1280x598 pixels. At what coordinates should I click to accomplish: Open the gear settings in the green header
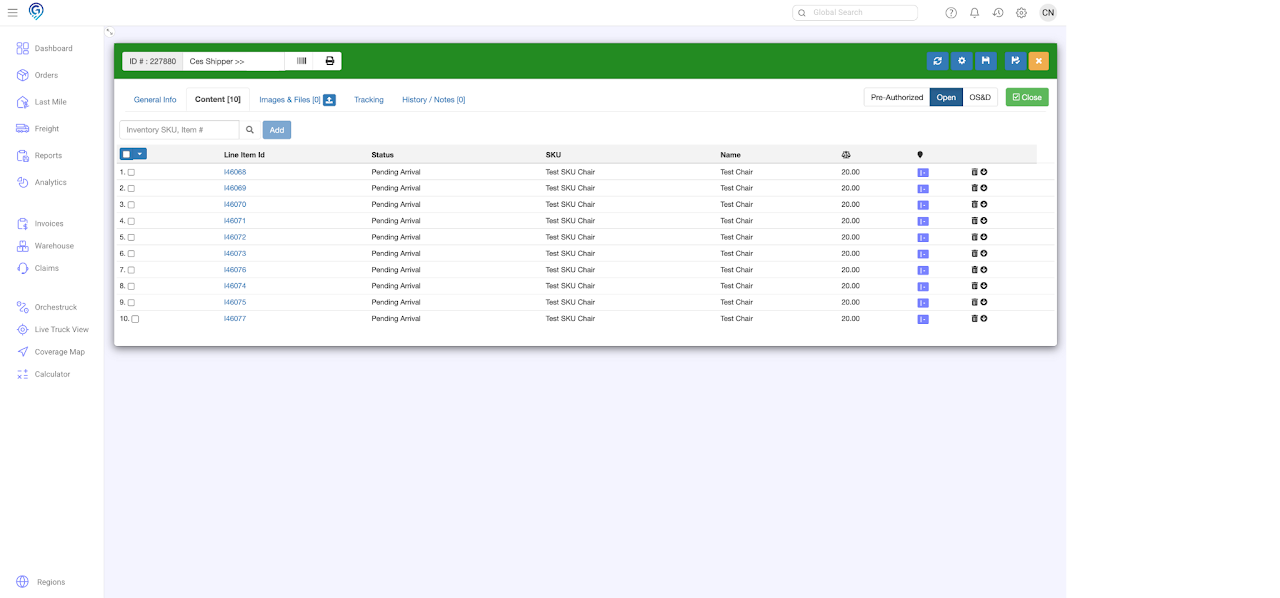[x=962, y=61]
